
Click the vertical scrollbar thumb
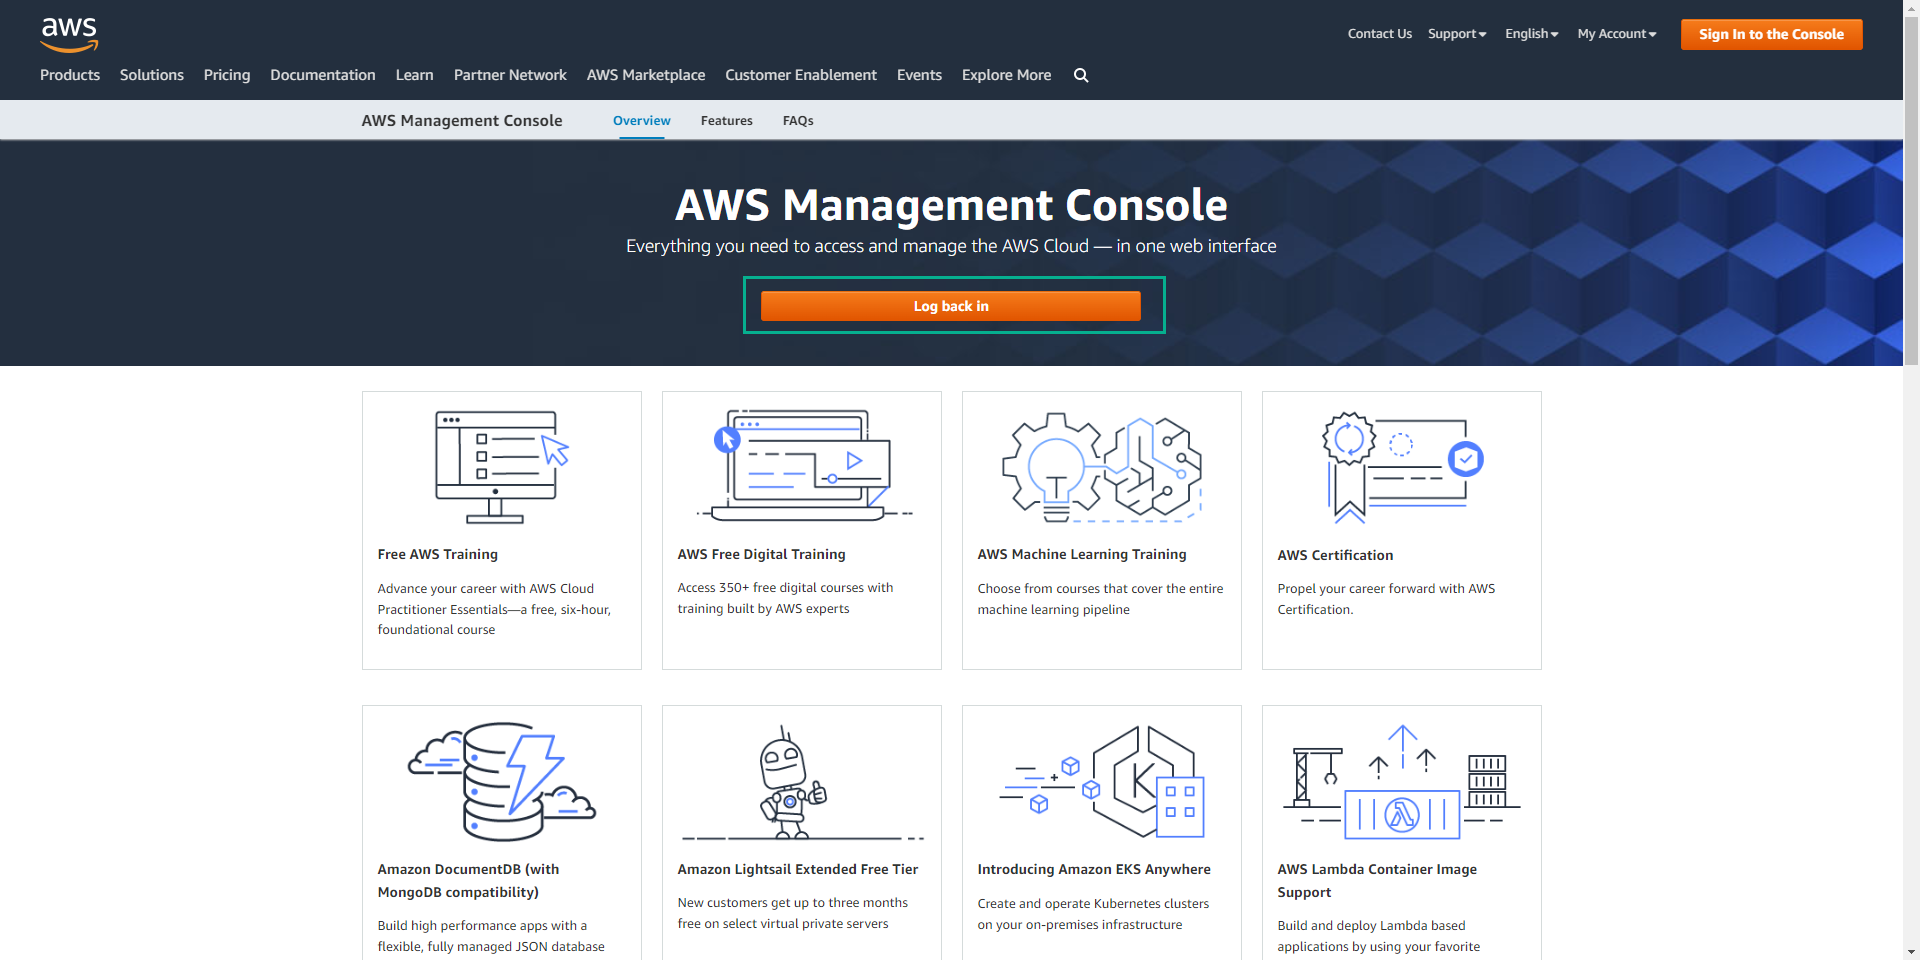(x=1911, y=190)
